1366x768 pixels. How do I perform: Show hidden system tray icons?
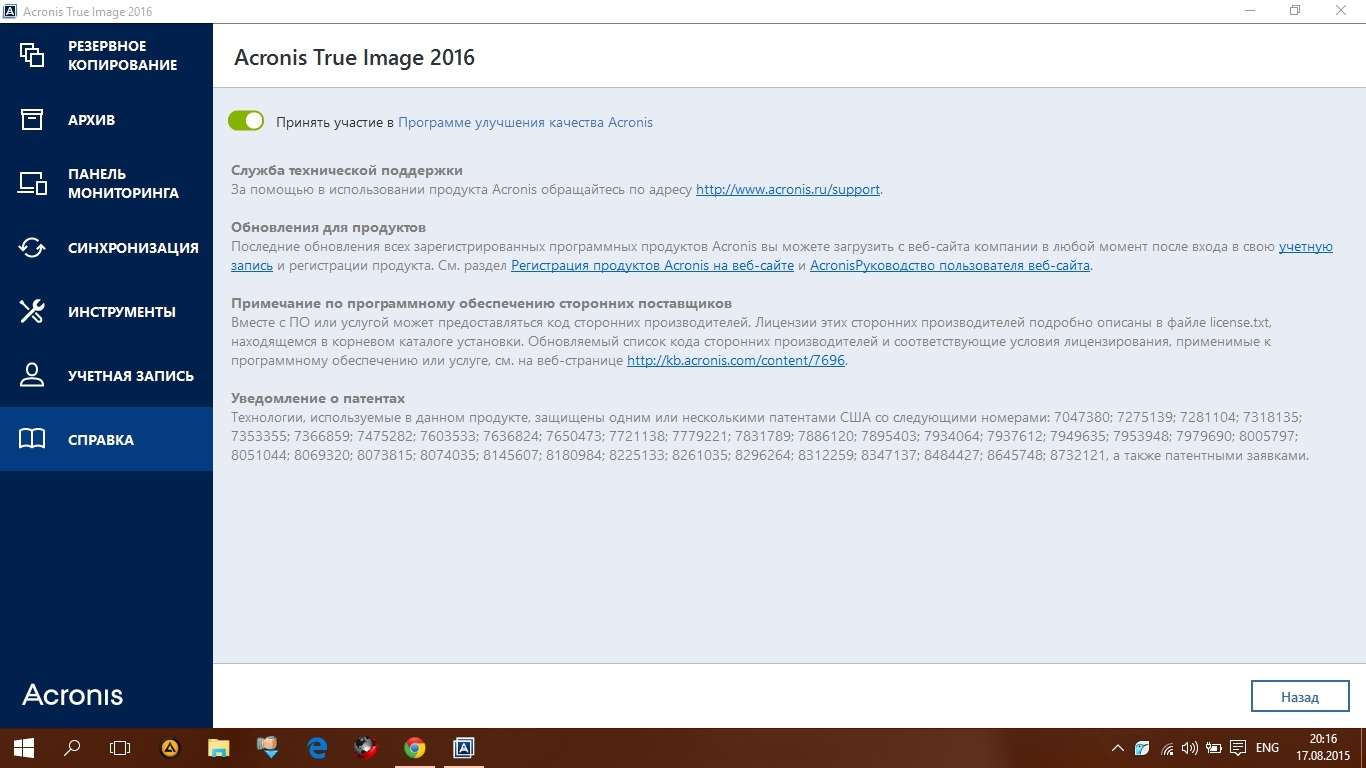click(1117, 748)
